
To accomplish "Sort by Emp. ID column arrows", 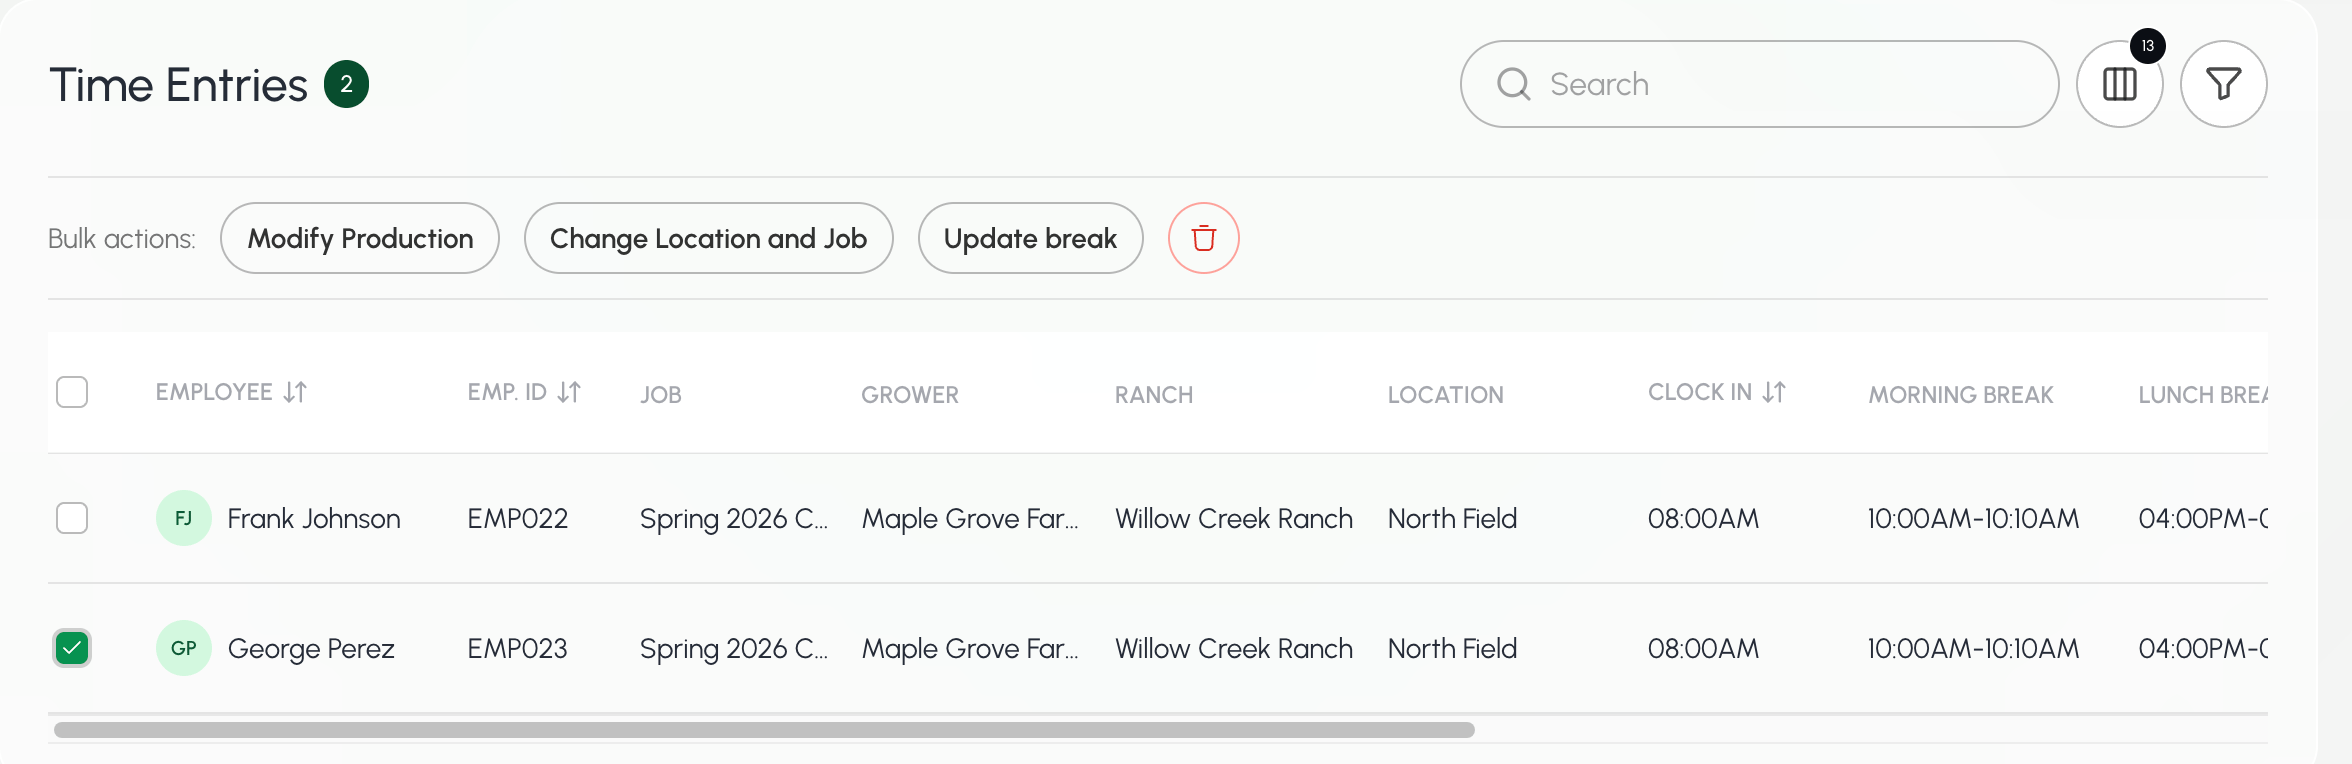I will pos(569,392).
